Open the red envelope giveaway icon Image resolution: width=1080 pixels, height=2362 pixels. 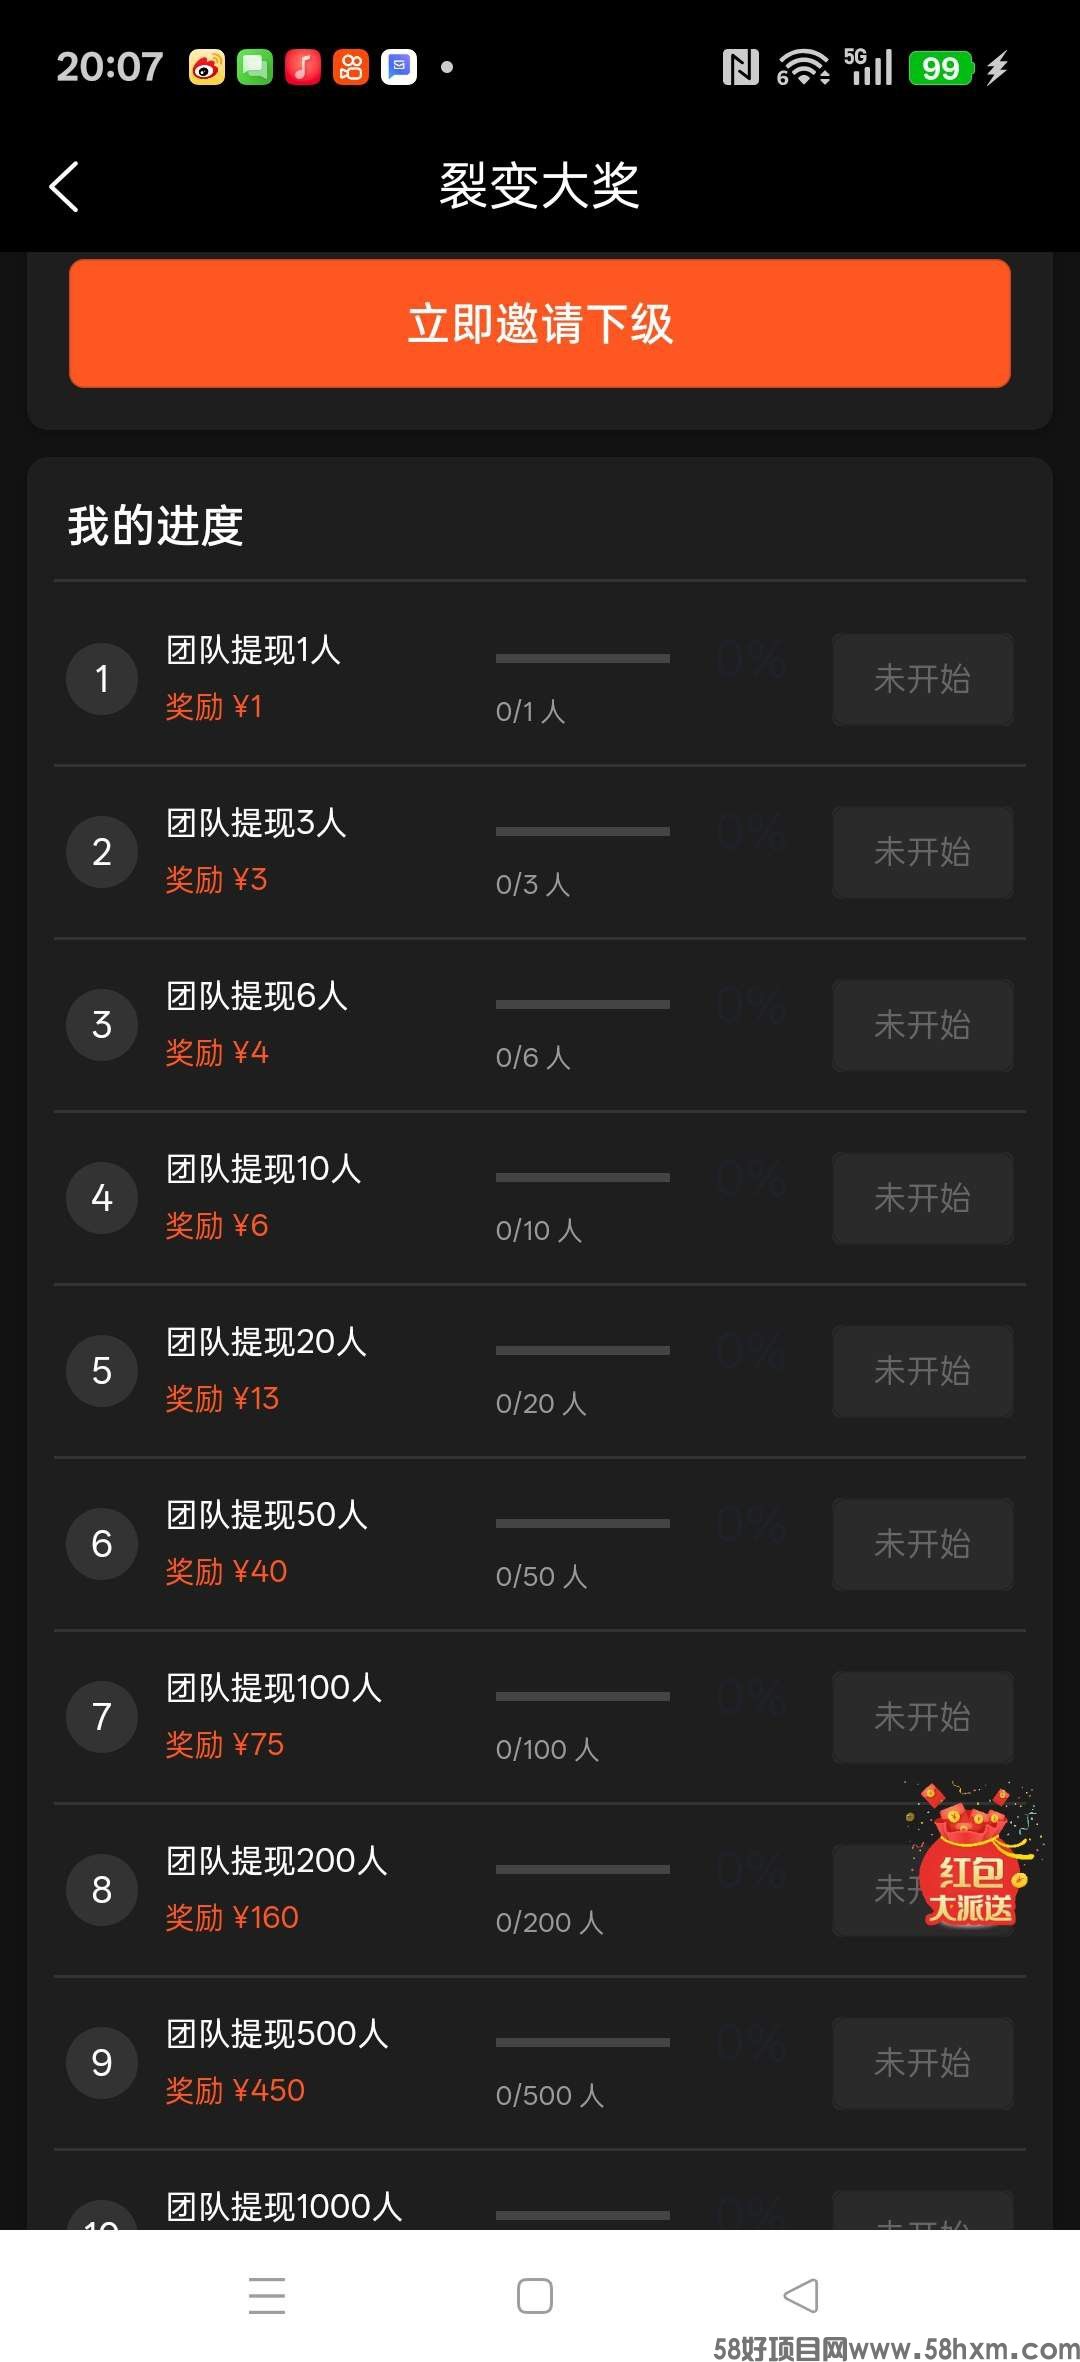point(972,1858)
